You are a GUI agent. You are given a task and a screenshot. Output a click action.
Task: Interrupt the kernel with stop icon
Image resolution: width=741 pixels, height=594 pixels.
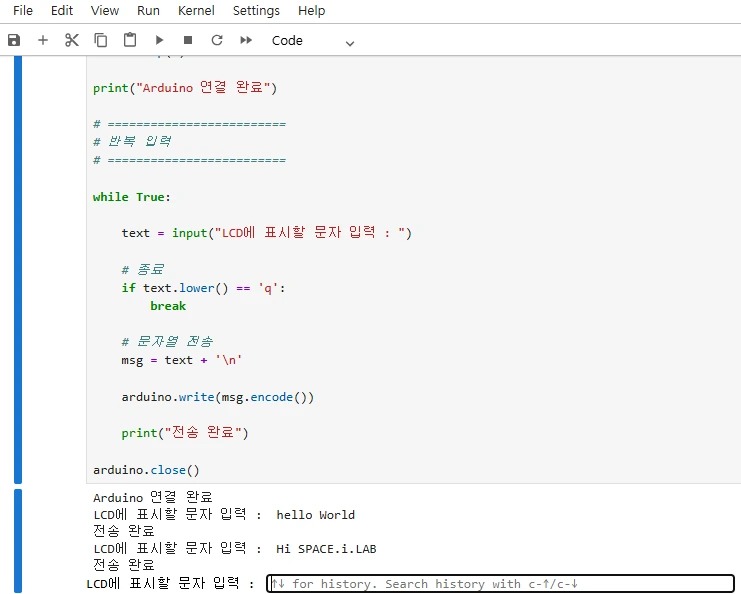(188, 40)
